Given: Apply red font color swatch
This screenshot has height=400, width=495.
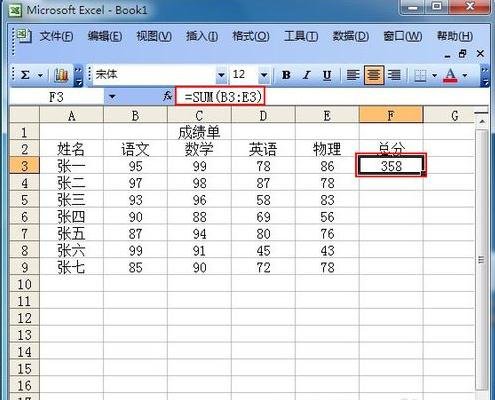Looking at the screenshot, I should pyautogui.click(x=450, y=76).
